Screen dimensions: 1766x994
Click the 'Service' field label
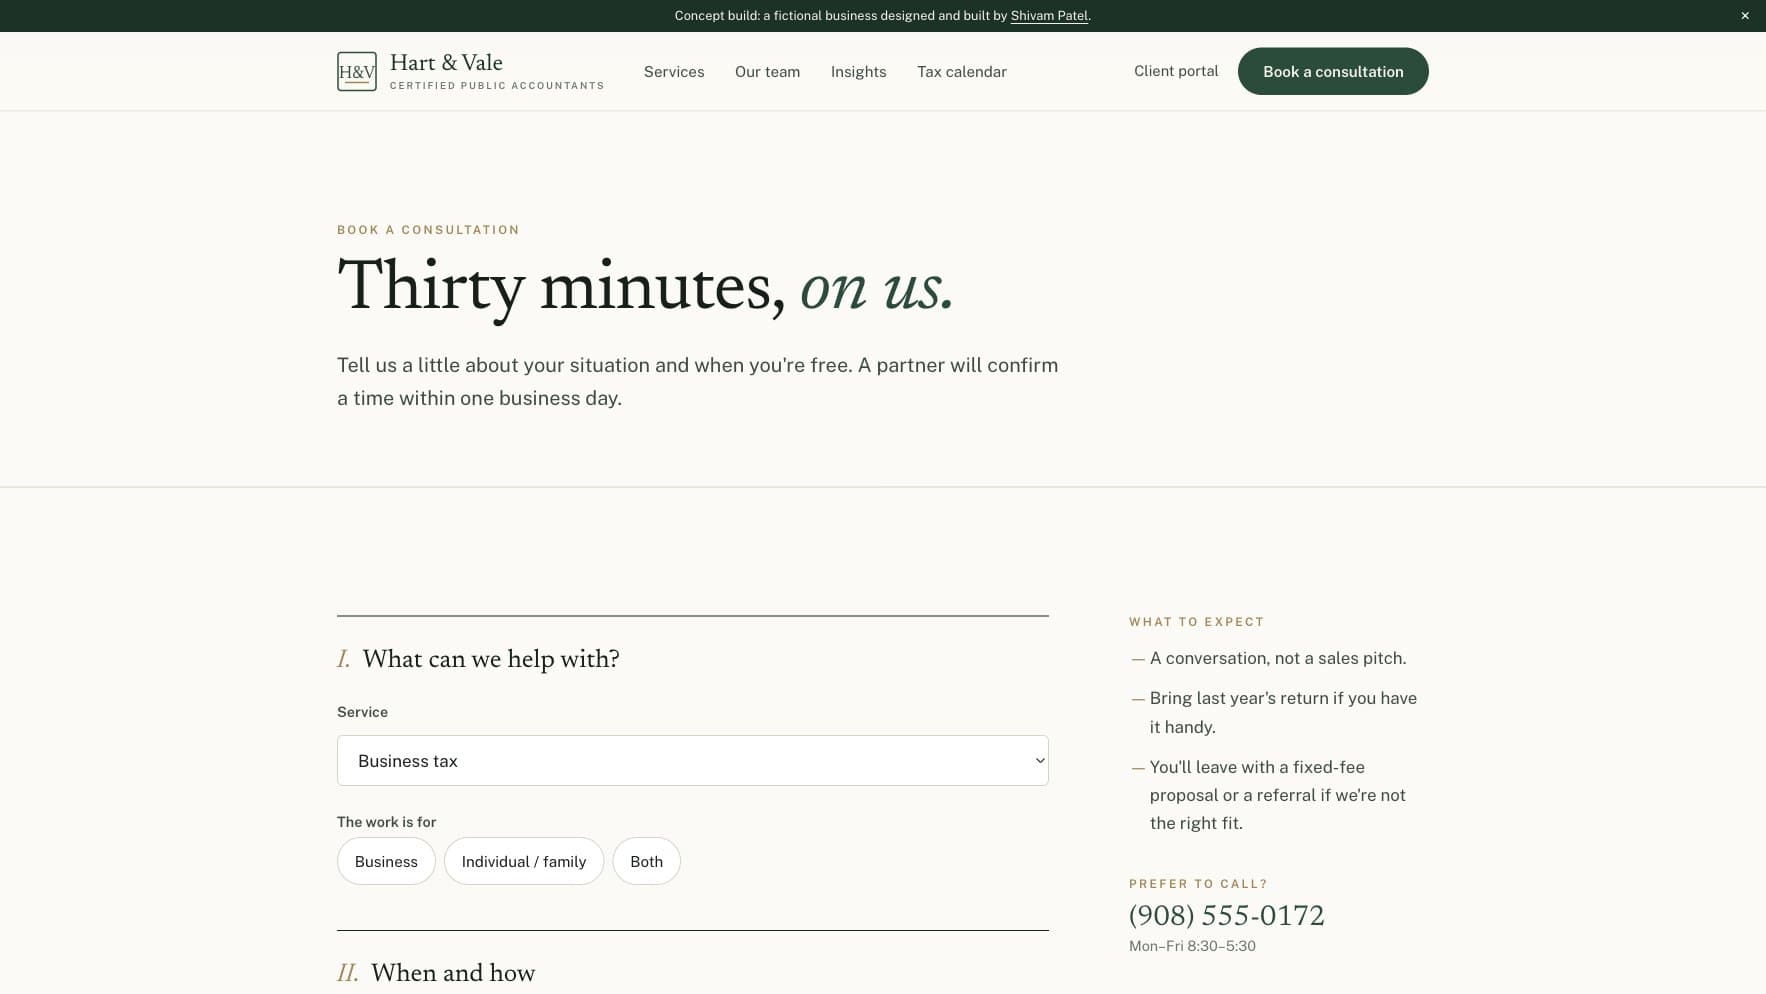coord(362,712)
